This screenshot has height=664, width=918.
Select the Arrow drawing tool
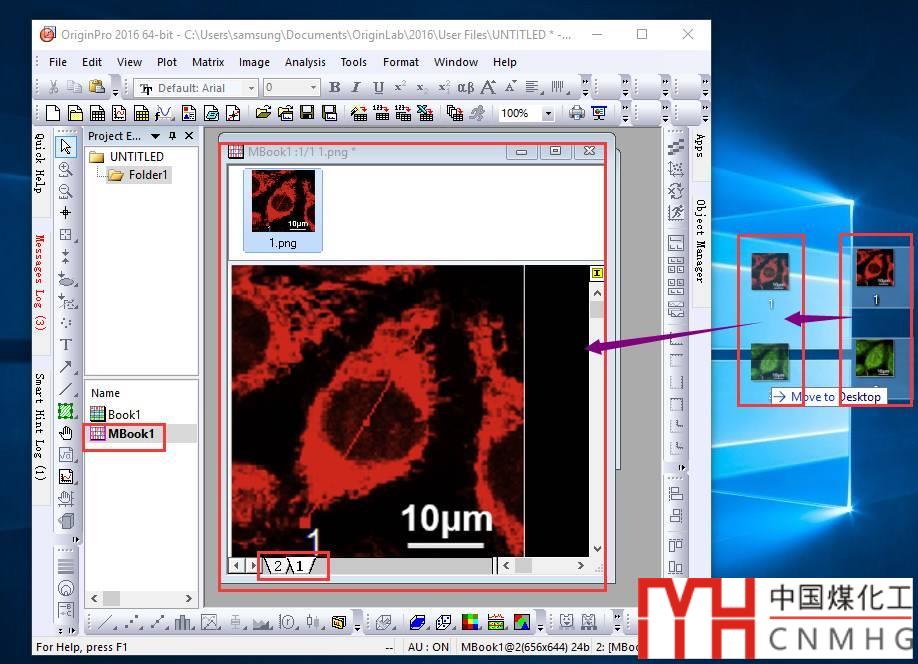point(66,367)
